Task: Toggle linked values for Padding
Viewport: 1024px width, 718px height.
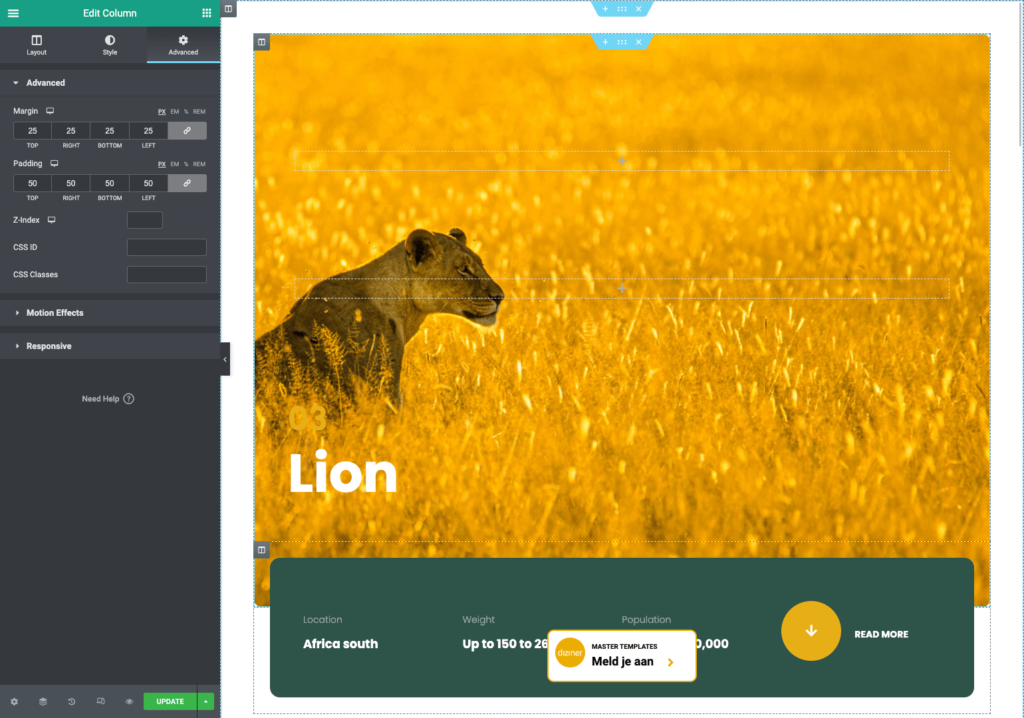Action: click(187, 183)
